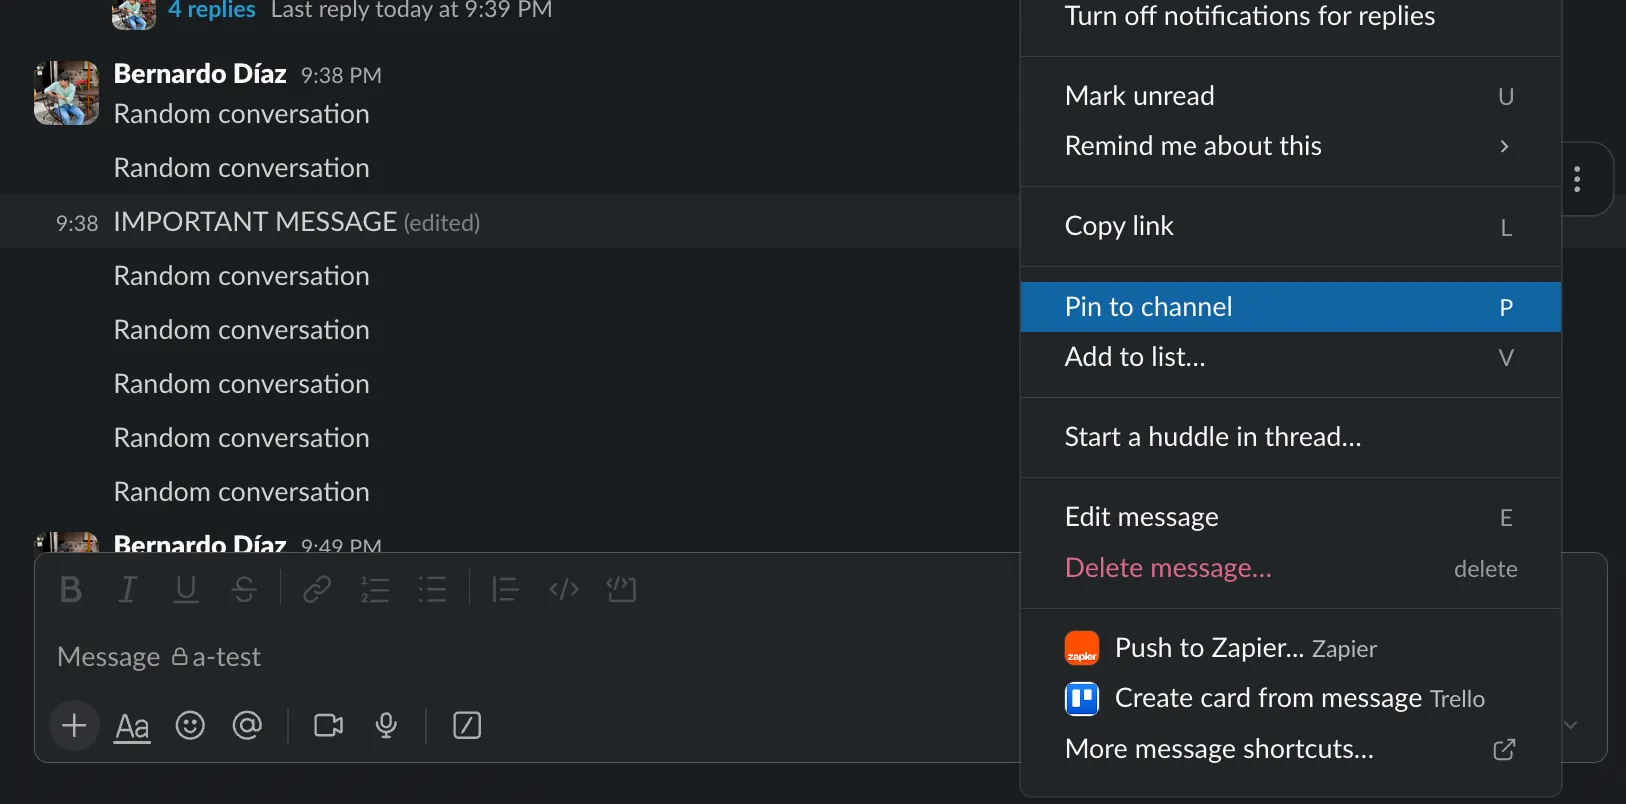The image size is (1626, 804).
Task: Select Pin to channel
Action: click(1290, 307)
